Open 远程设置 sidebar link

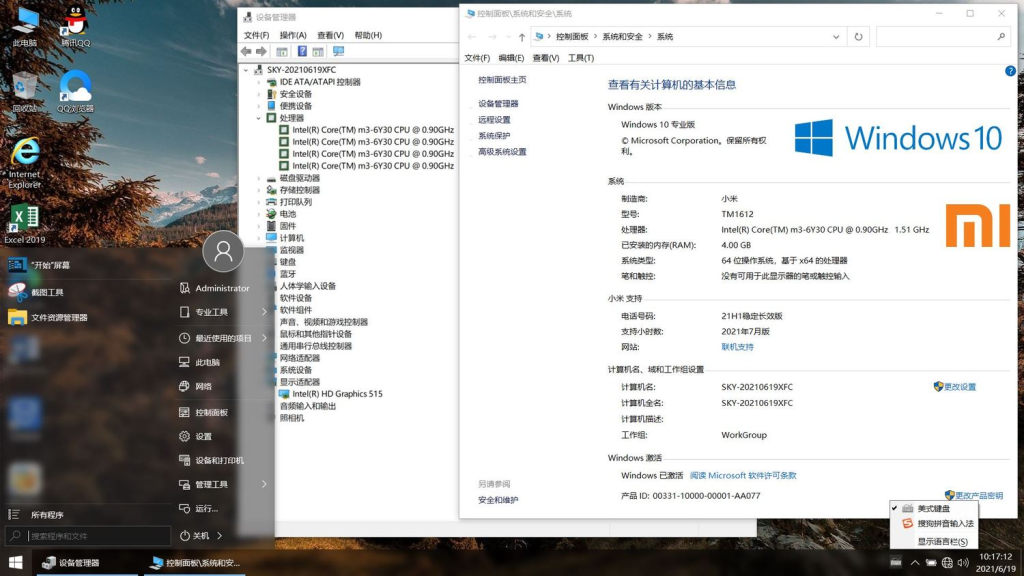pyautogui.click(x=494, y=120)
